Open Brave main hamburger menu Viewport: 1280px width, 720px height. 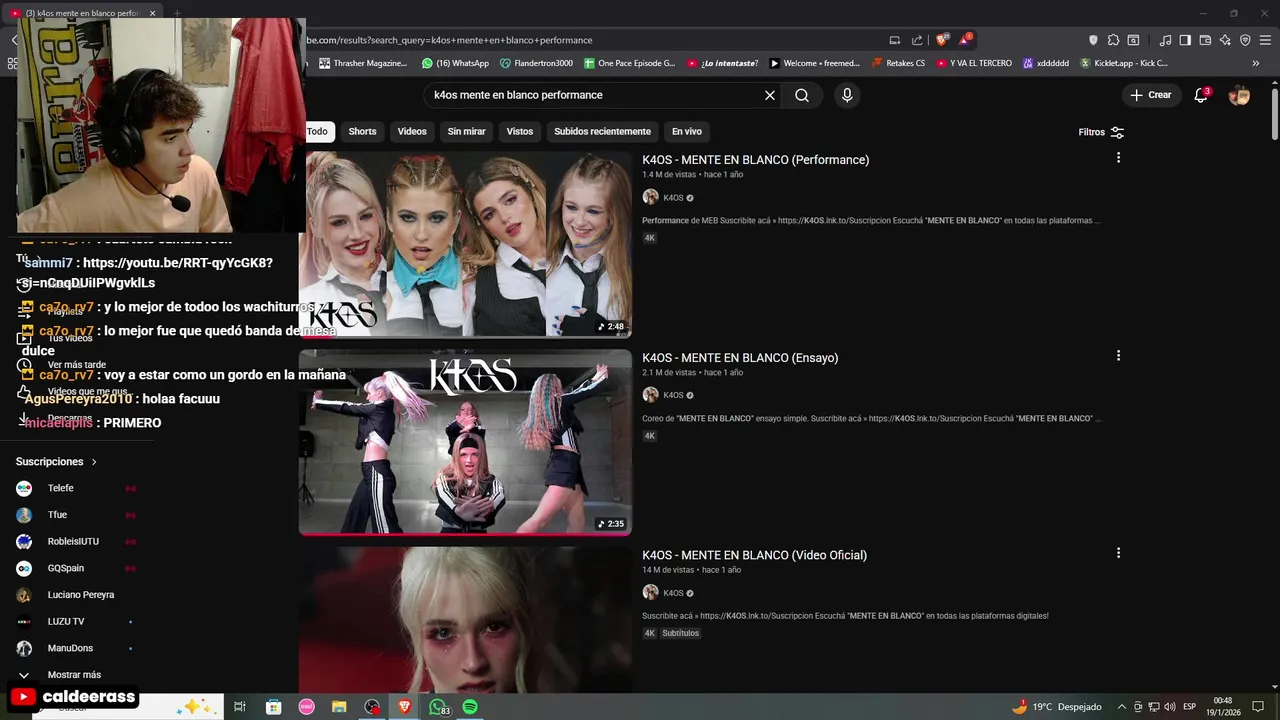1265,40
